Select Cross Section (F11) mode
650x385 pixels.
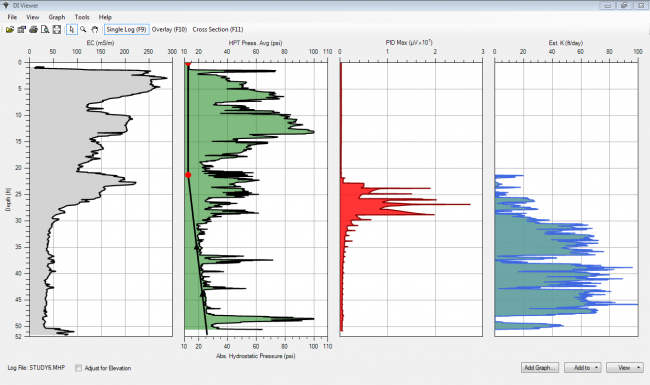pyautogui.click(x=218, y=29)
